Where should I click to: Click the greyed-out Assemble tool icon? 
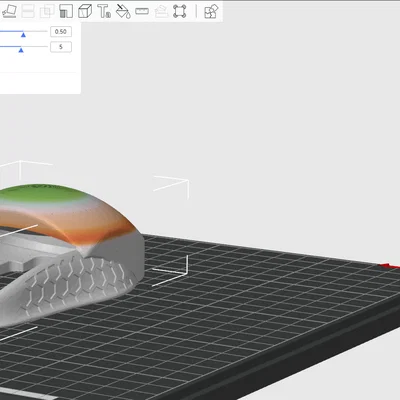(x=161, y=11)
